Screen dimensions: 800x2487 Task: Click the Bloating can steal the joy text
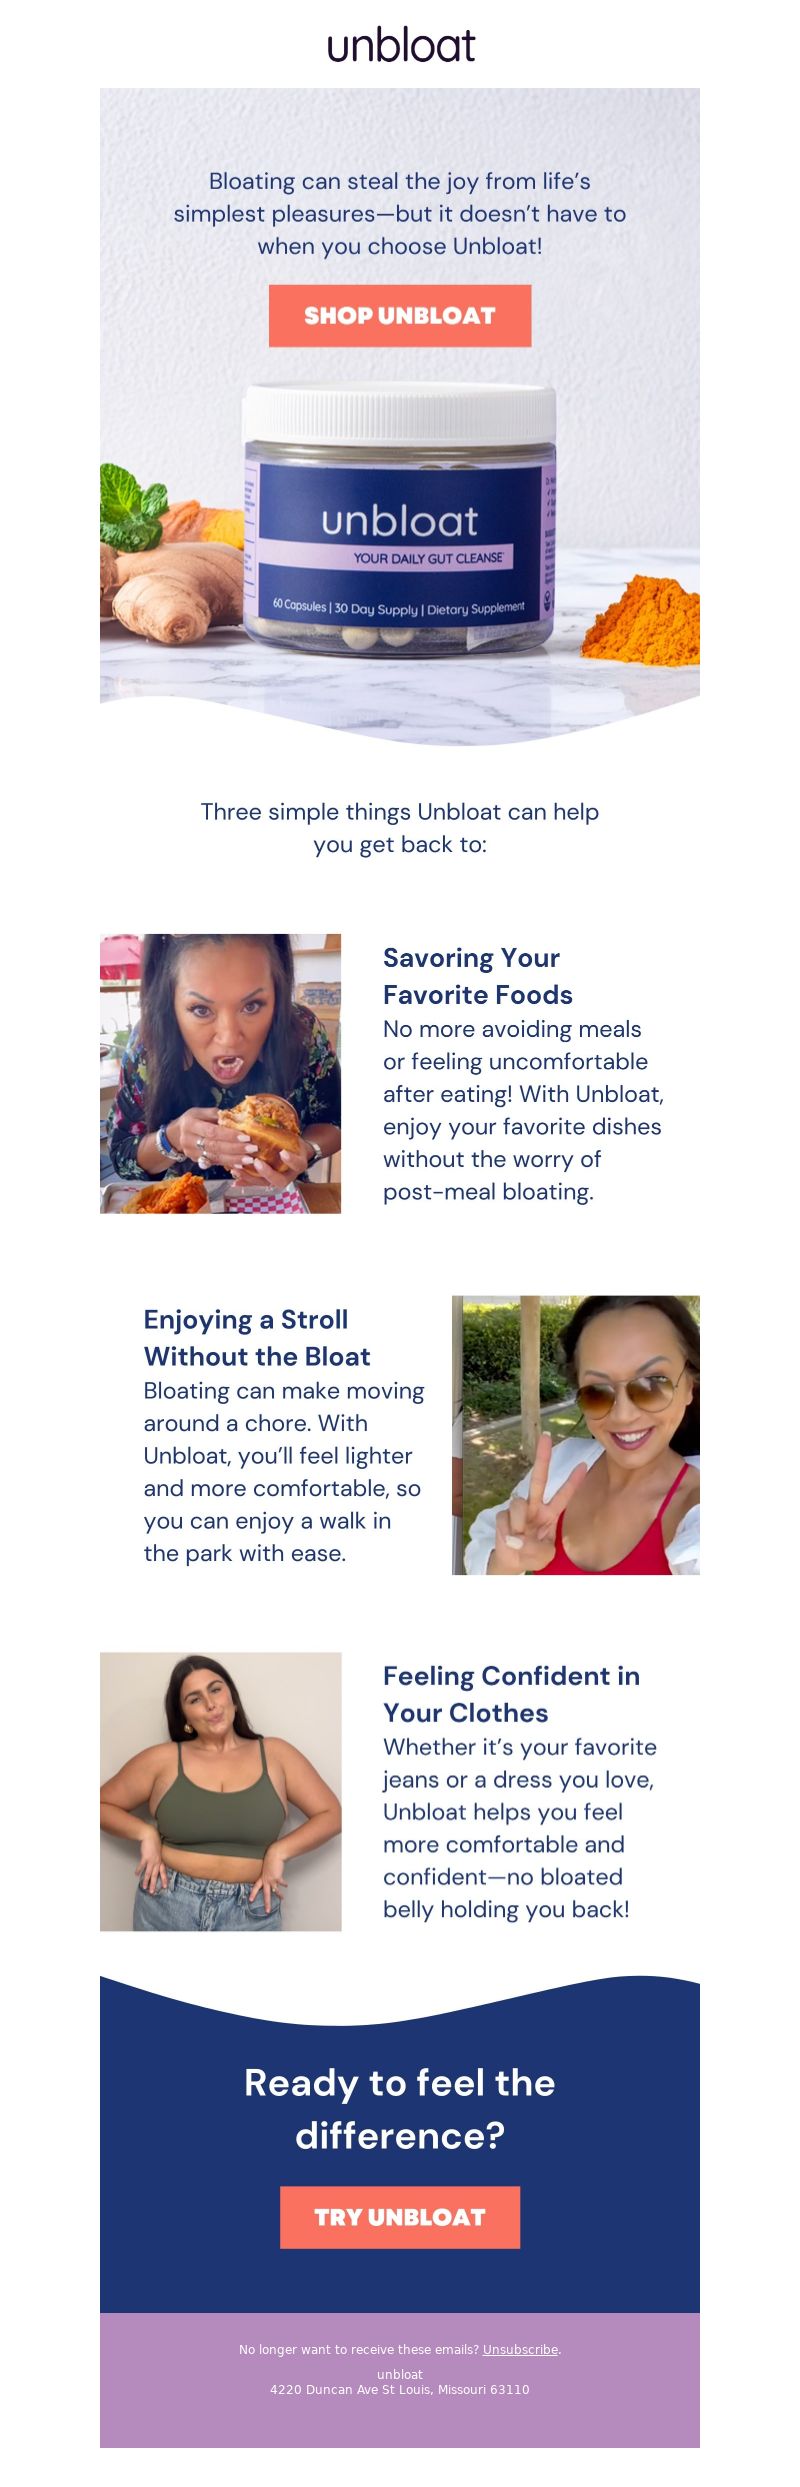(x=400, y=214)
